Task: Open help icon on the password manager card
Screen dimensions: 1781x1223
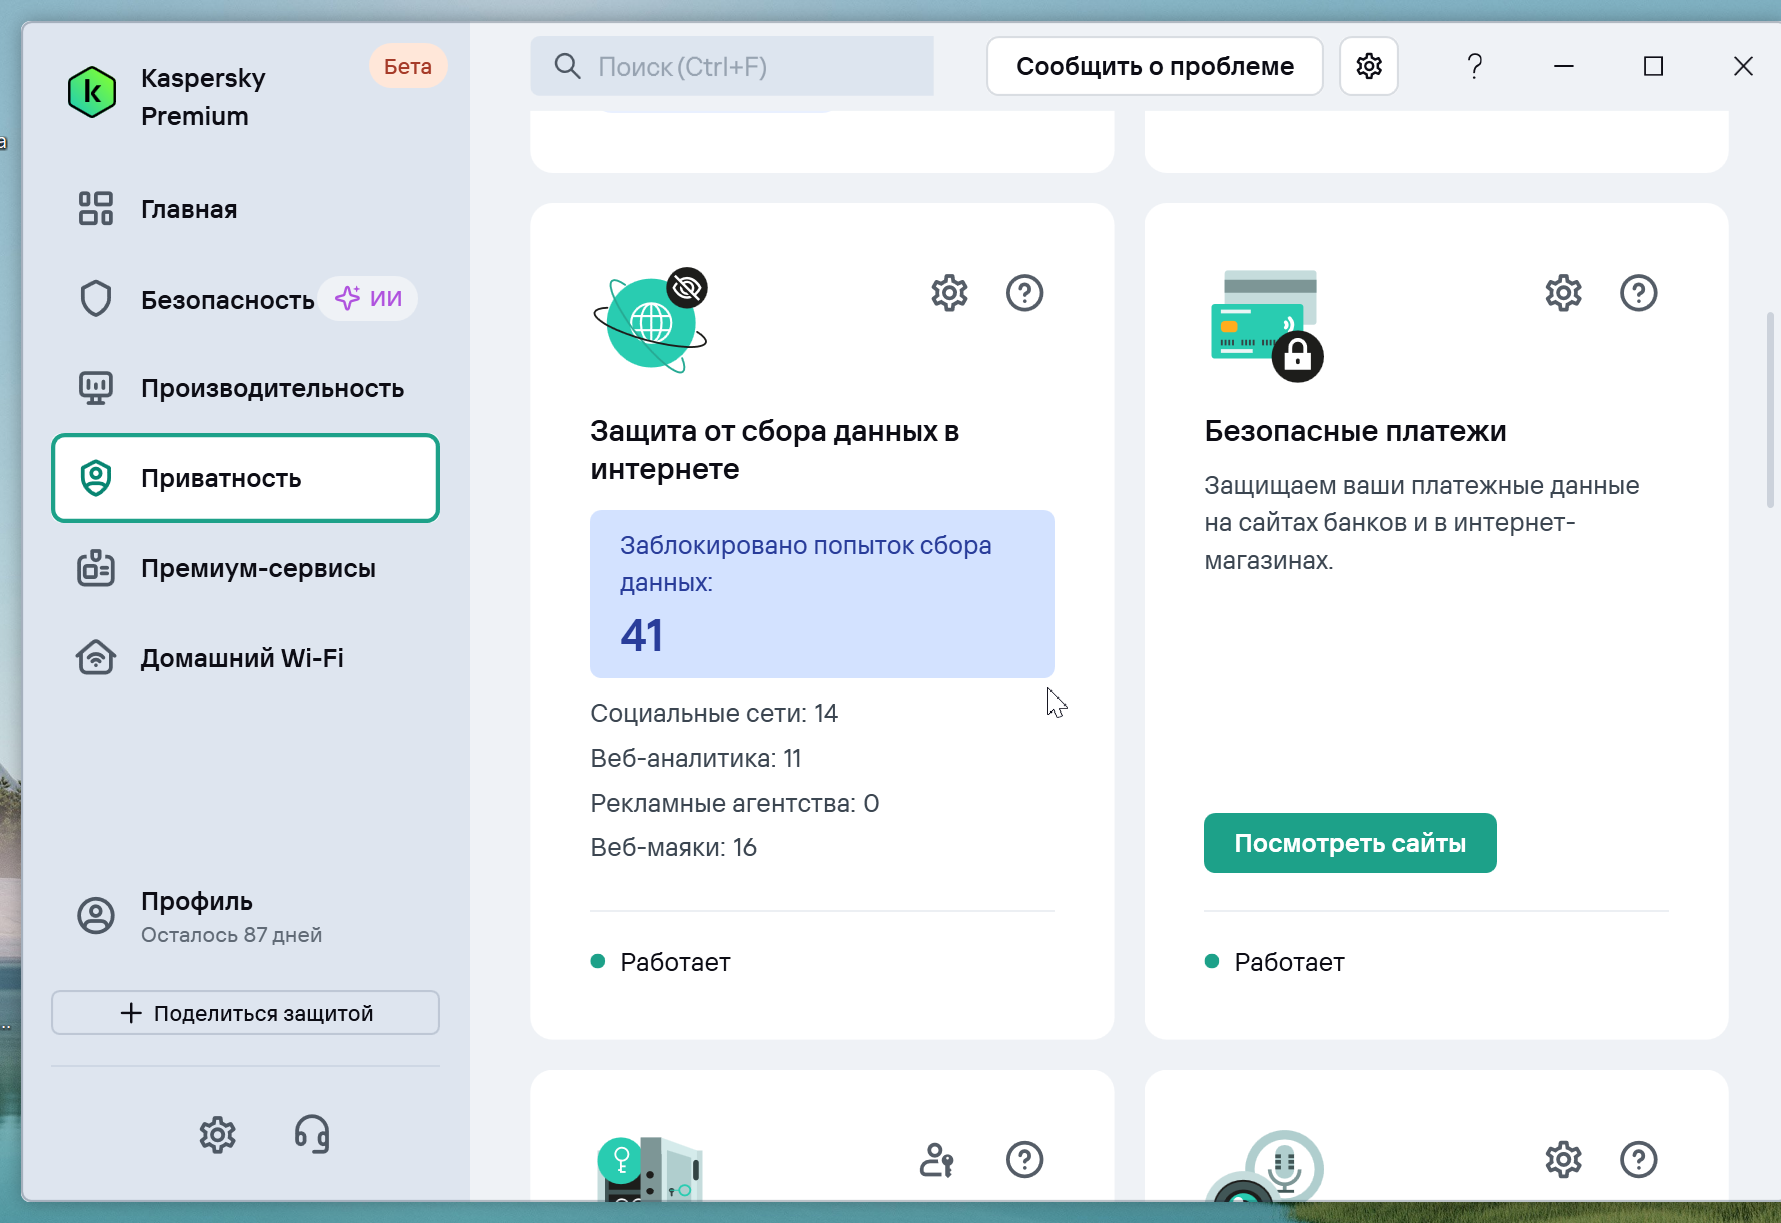Action: tap(1024, 1160)
